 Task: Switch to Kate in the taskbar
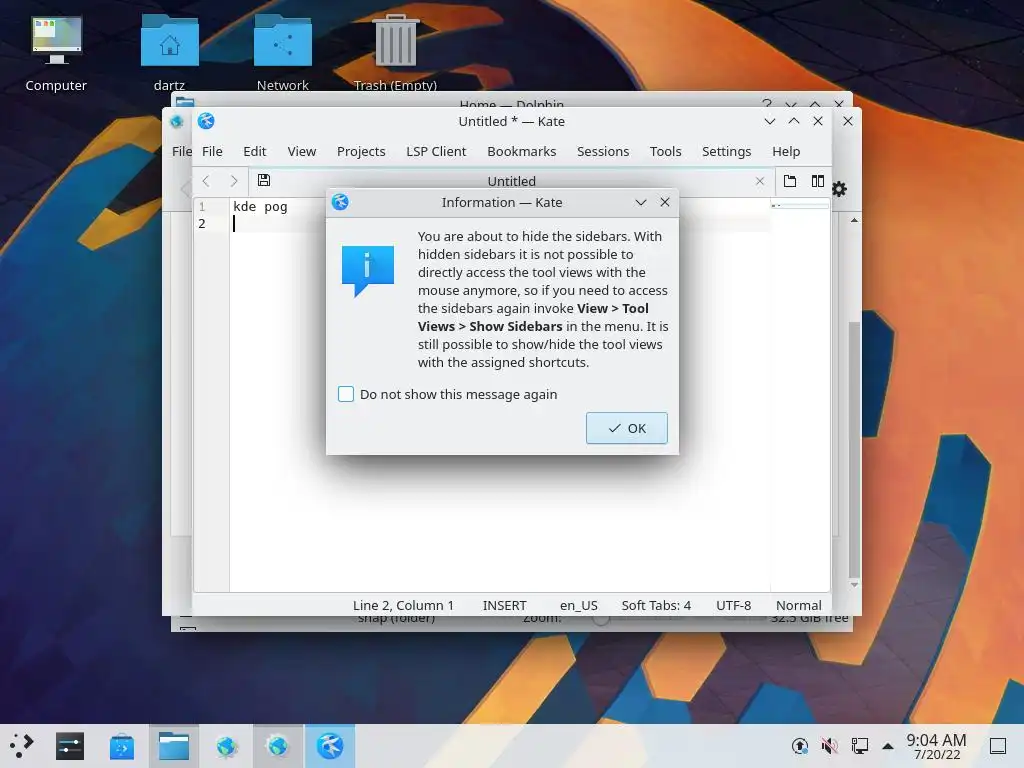tap(330, 746)
